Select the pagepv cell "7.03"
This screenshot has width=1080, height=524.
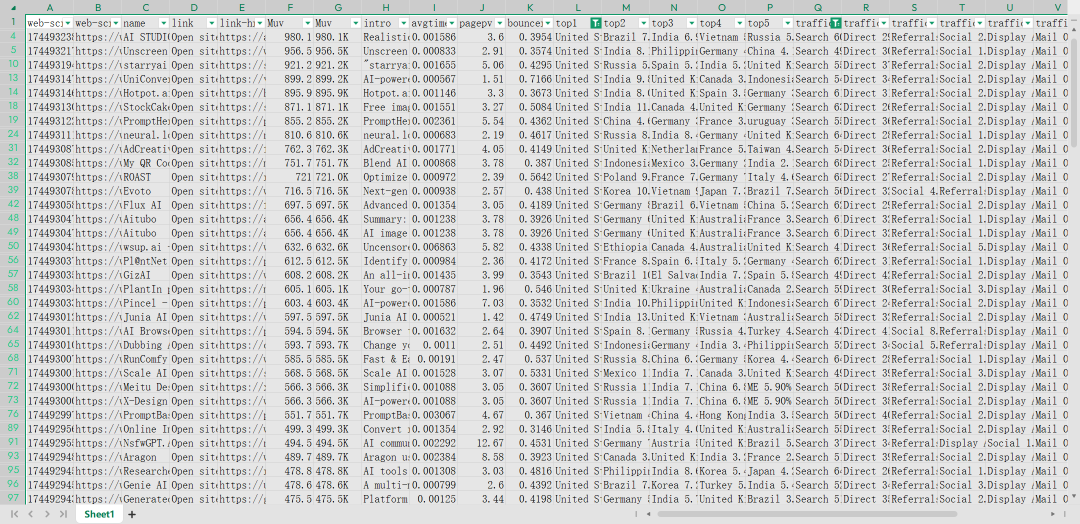[x=481, y=303]
